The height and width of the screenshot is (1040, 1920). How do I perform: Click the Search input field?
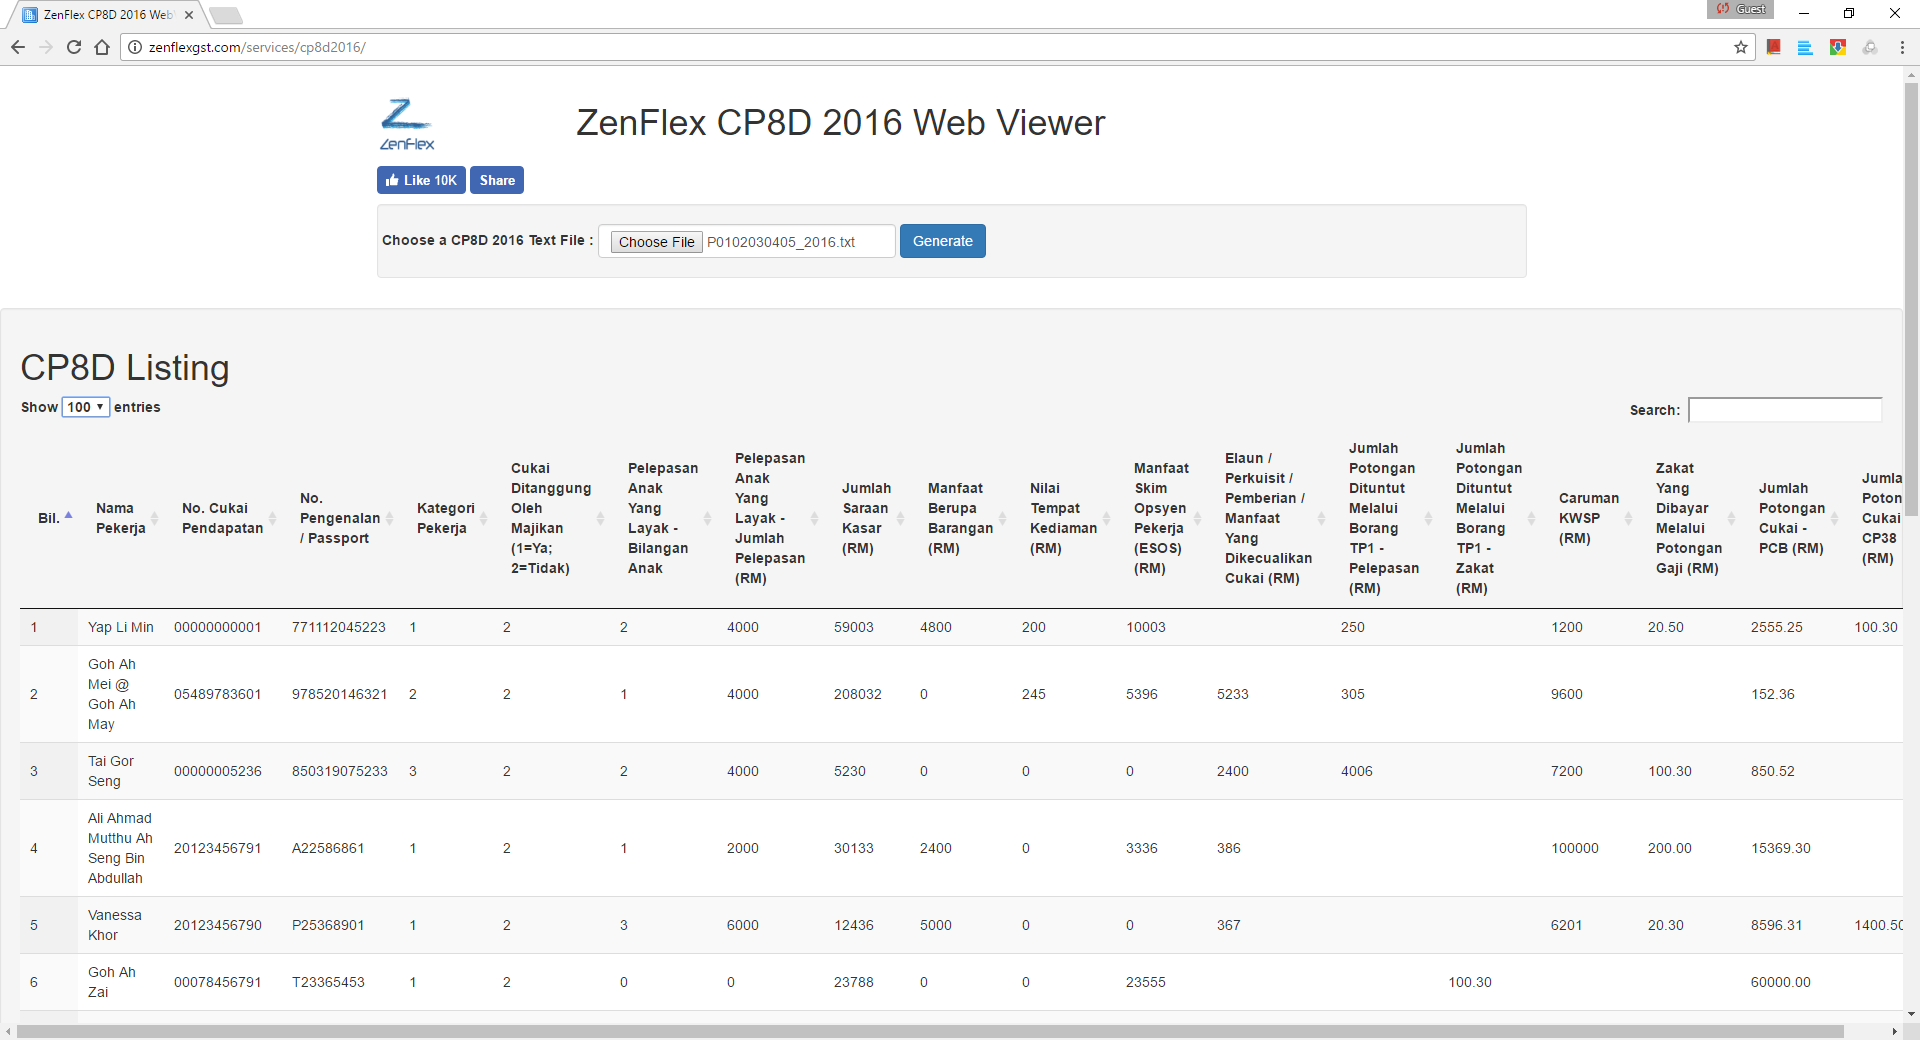(x=1785, y=410)
